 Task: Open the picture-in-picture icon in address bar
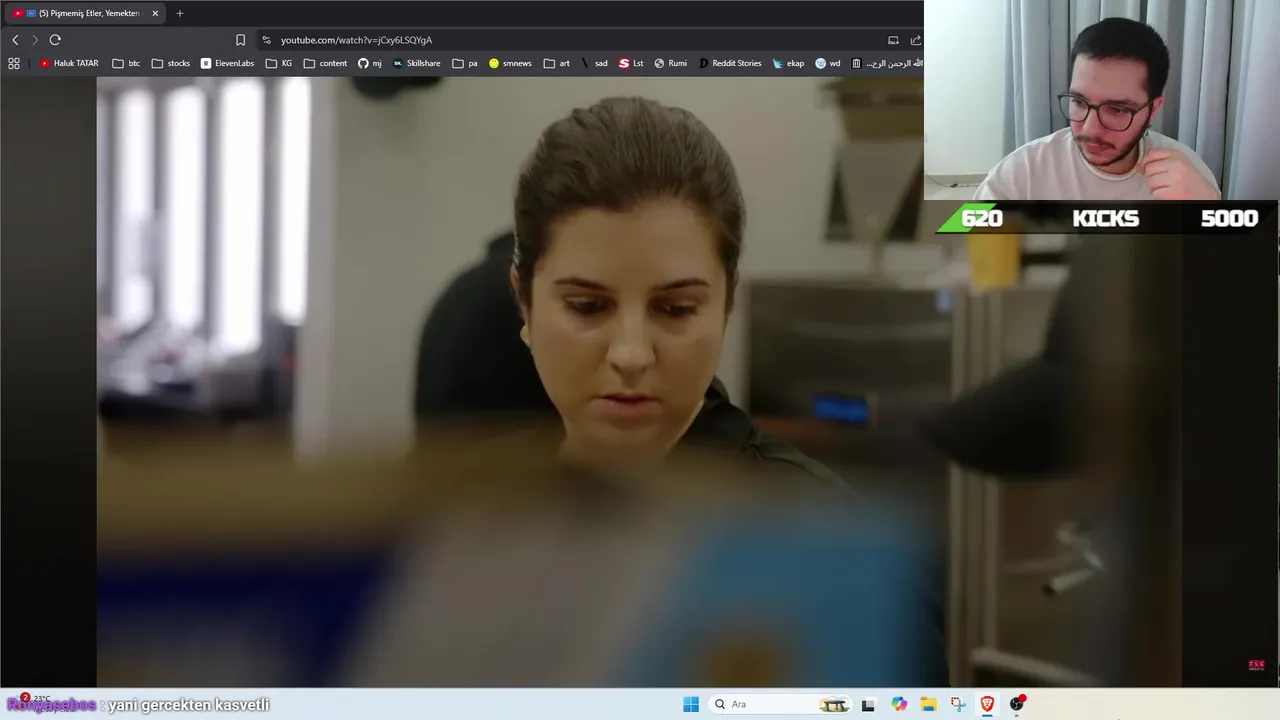click(x=893, y=40)
